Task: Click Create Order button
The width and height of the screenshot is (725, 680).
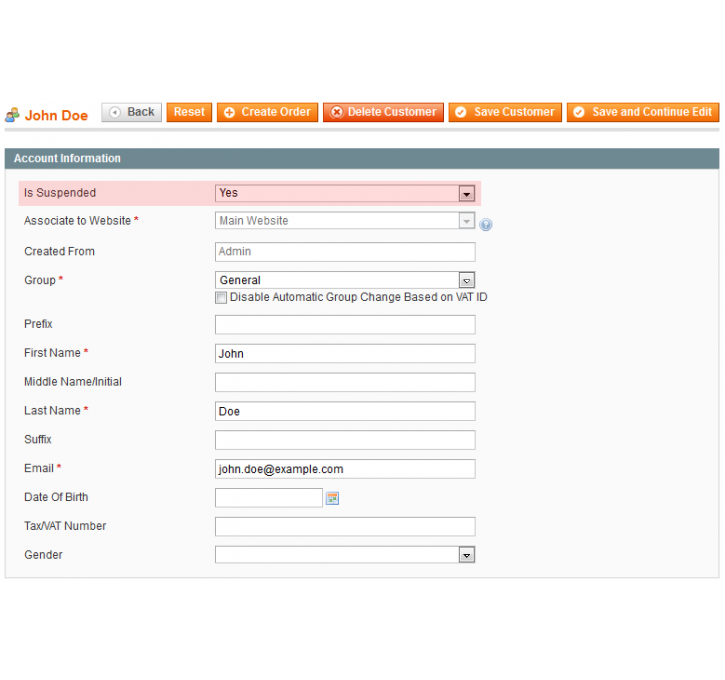Action: coord(267,112)
